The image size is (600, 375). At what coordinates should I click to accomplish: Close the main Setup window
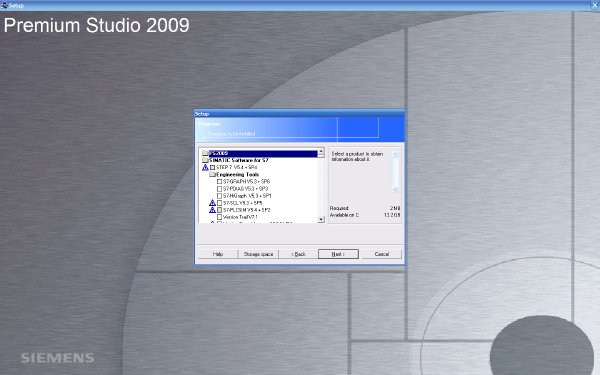pyautogui.click(x=595, y=5)
